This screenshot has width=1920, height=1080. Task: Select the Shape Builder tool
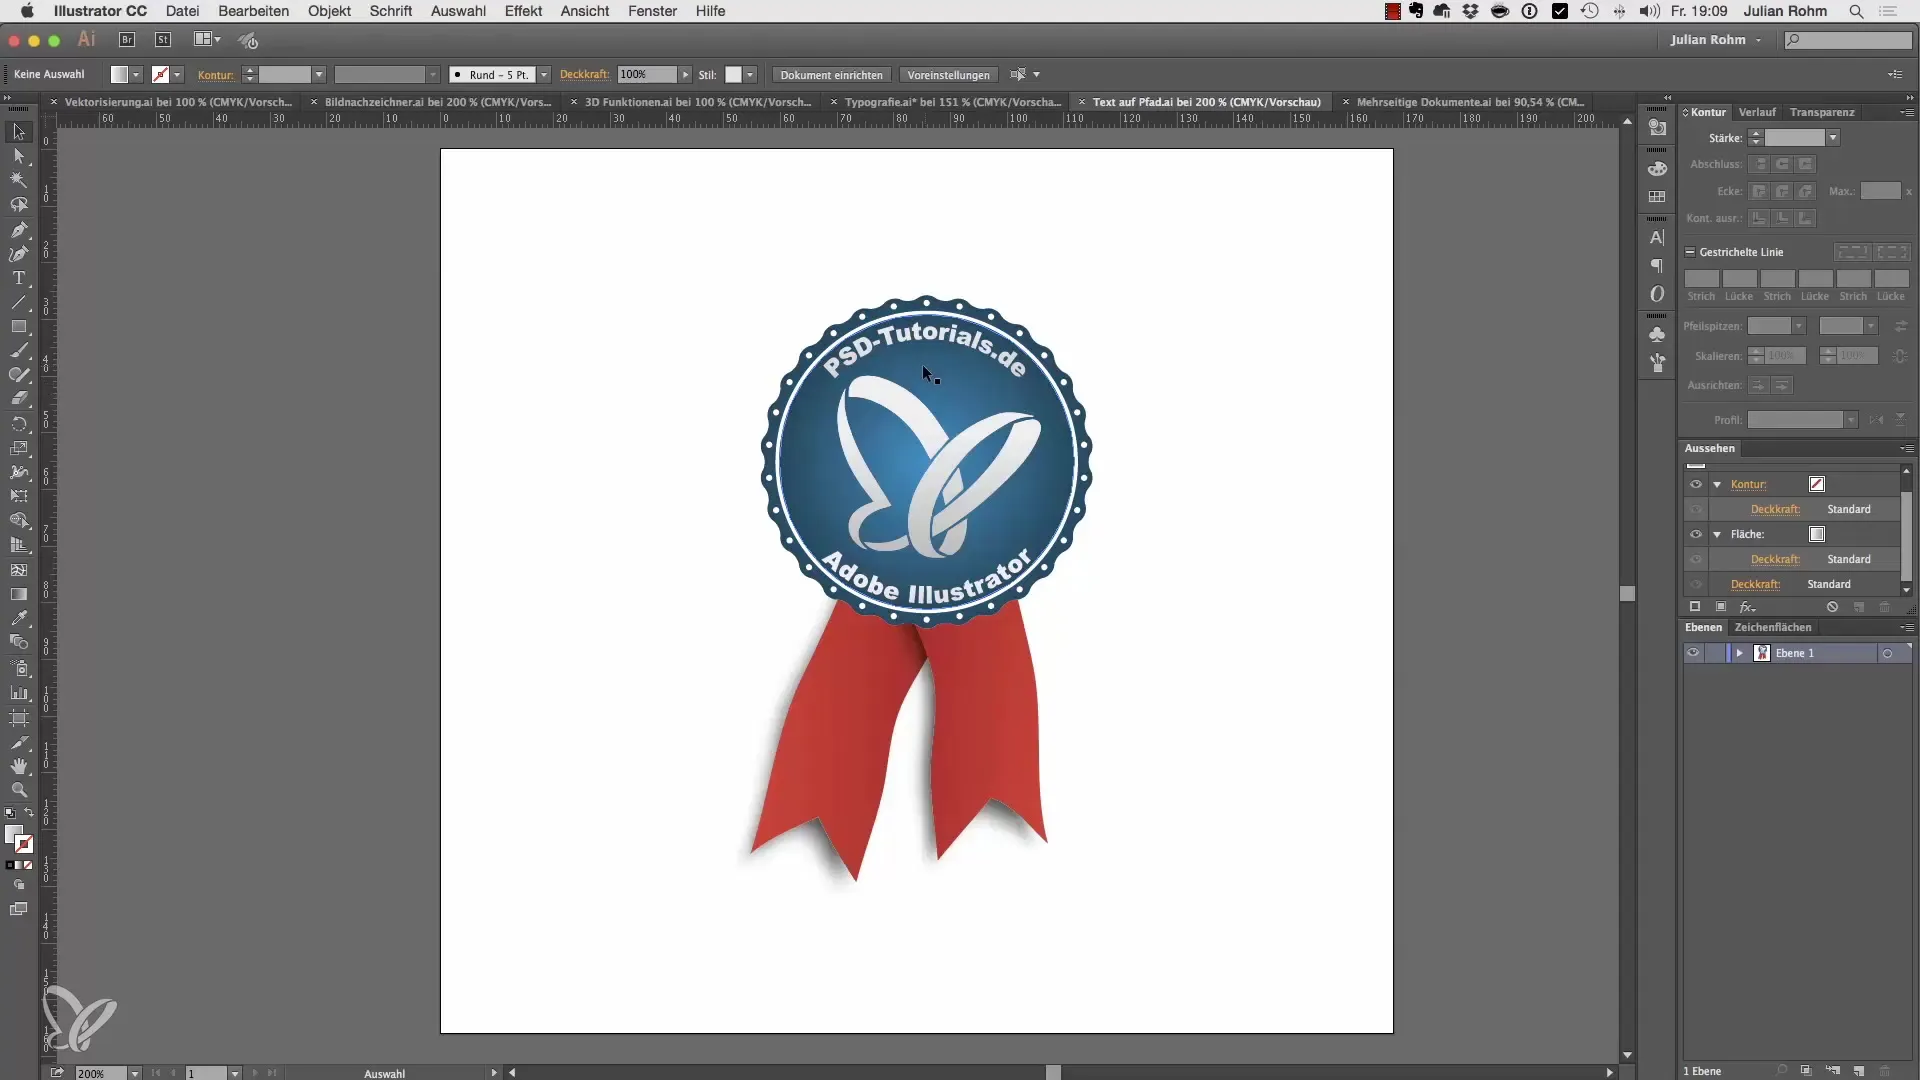18,521
